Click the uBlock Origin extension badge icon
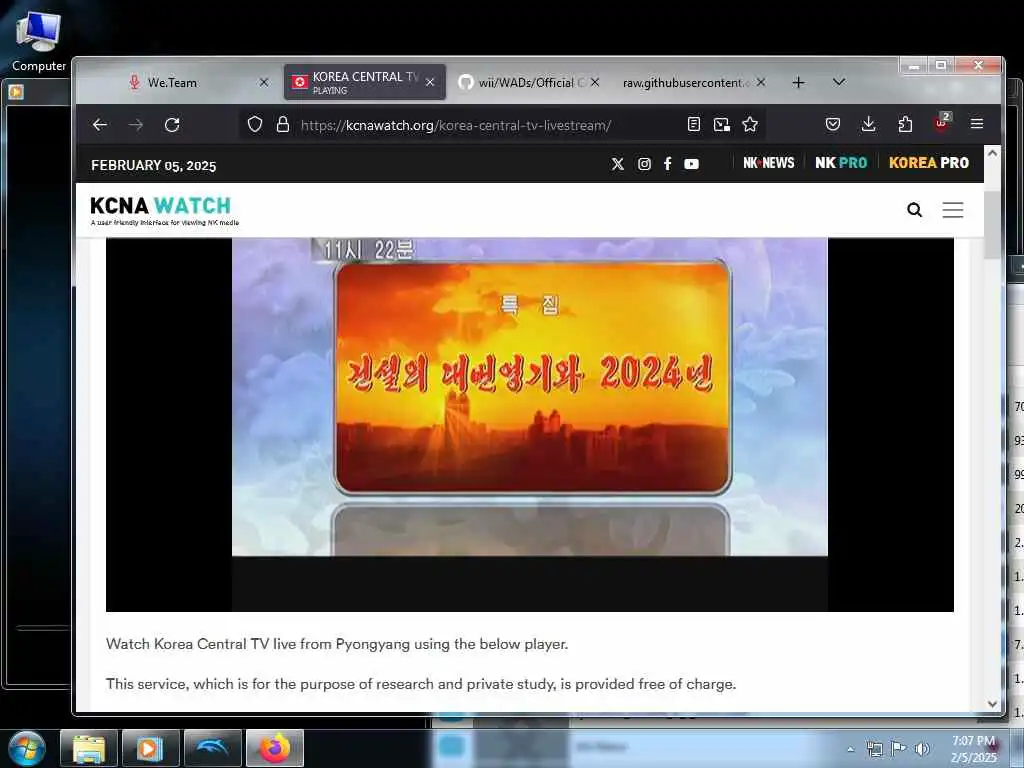The height and width of the screenshot is (768, 1024). (942, 123)
